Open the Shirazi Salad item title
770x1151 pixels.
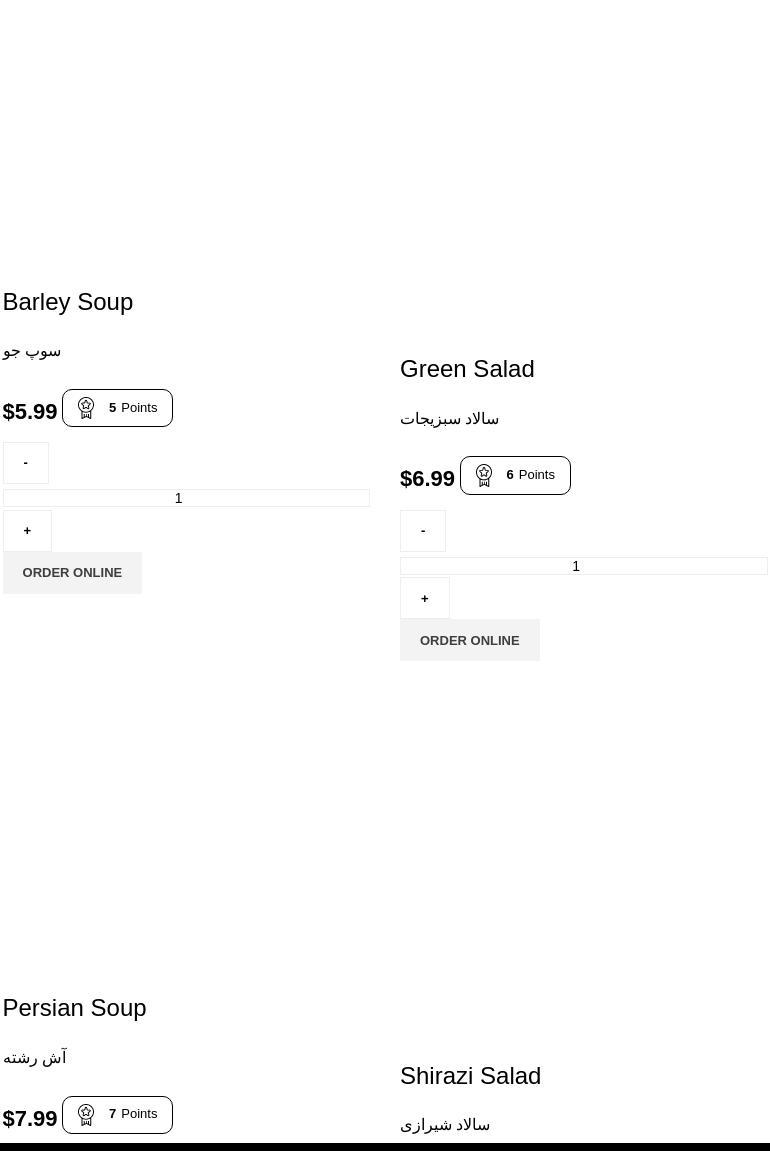470,1076
